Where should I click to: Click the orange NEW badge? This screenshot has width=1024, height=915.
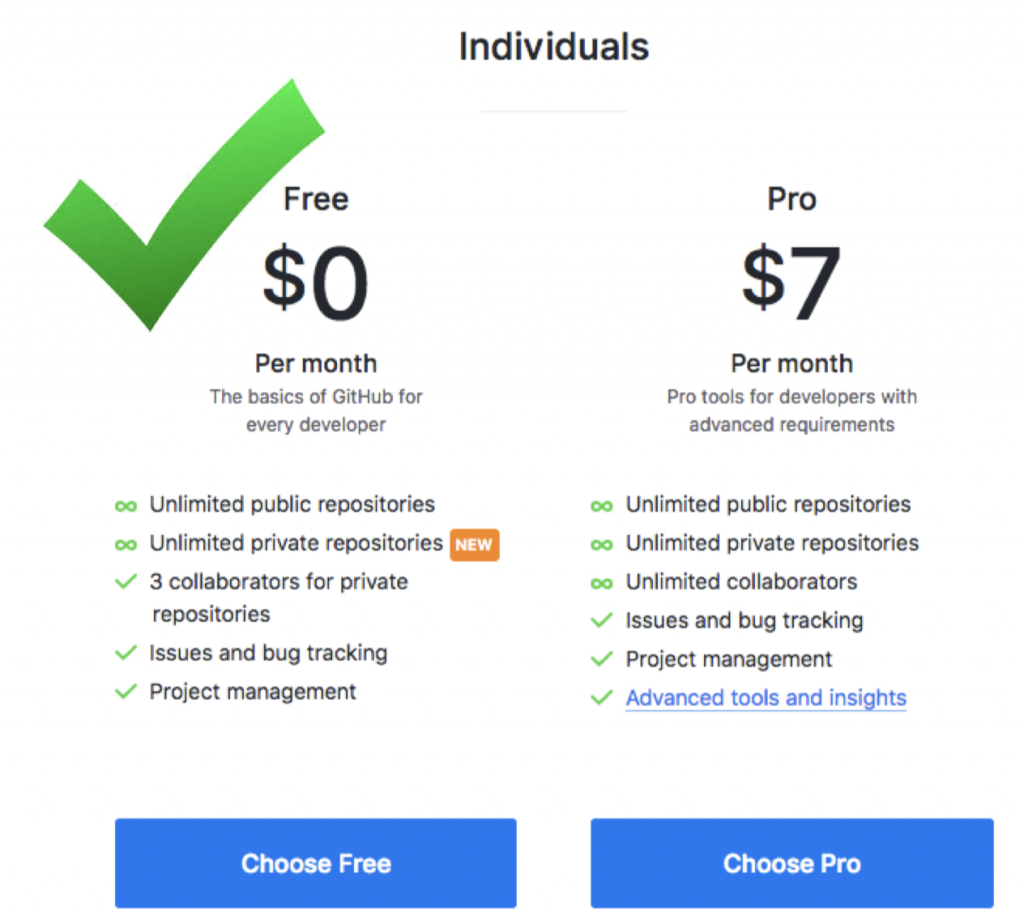coord(474,545)
